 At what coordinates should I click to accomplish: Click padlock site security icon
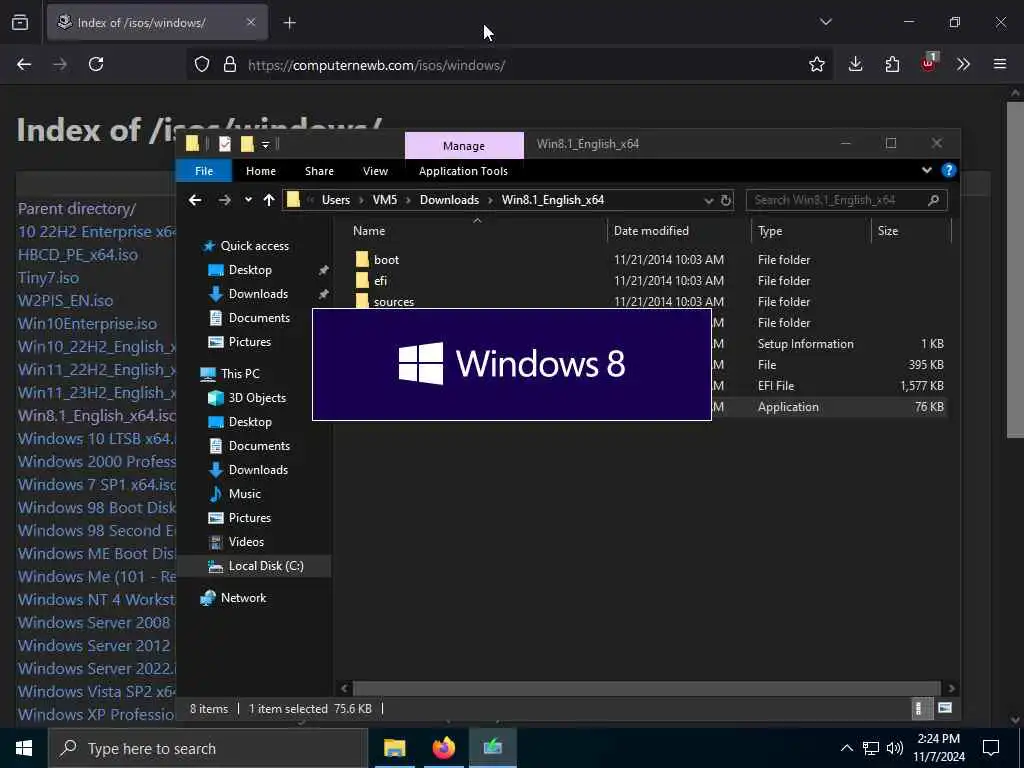(229, 64)
